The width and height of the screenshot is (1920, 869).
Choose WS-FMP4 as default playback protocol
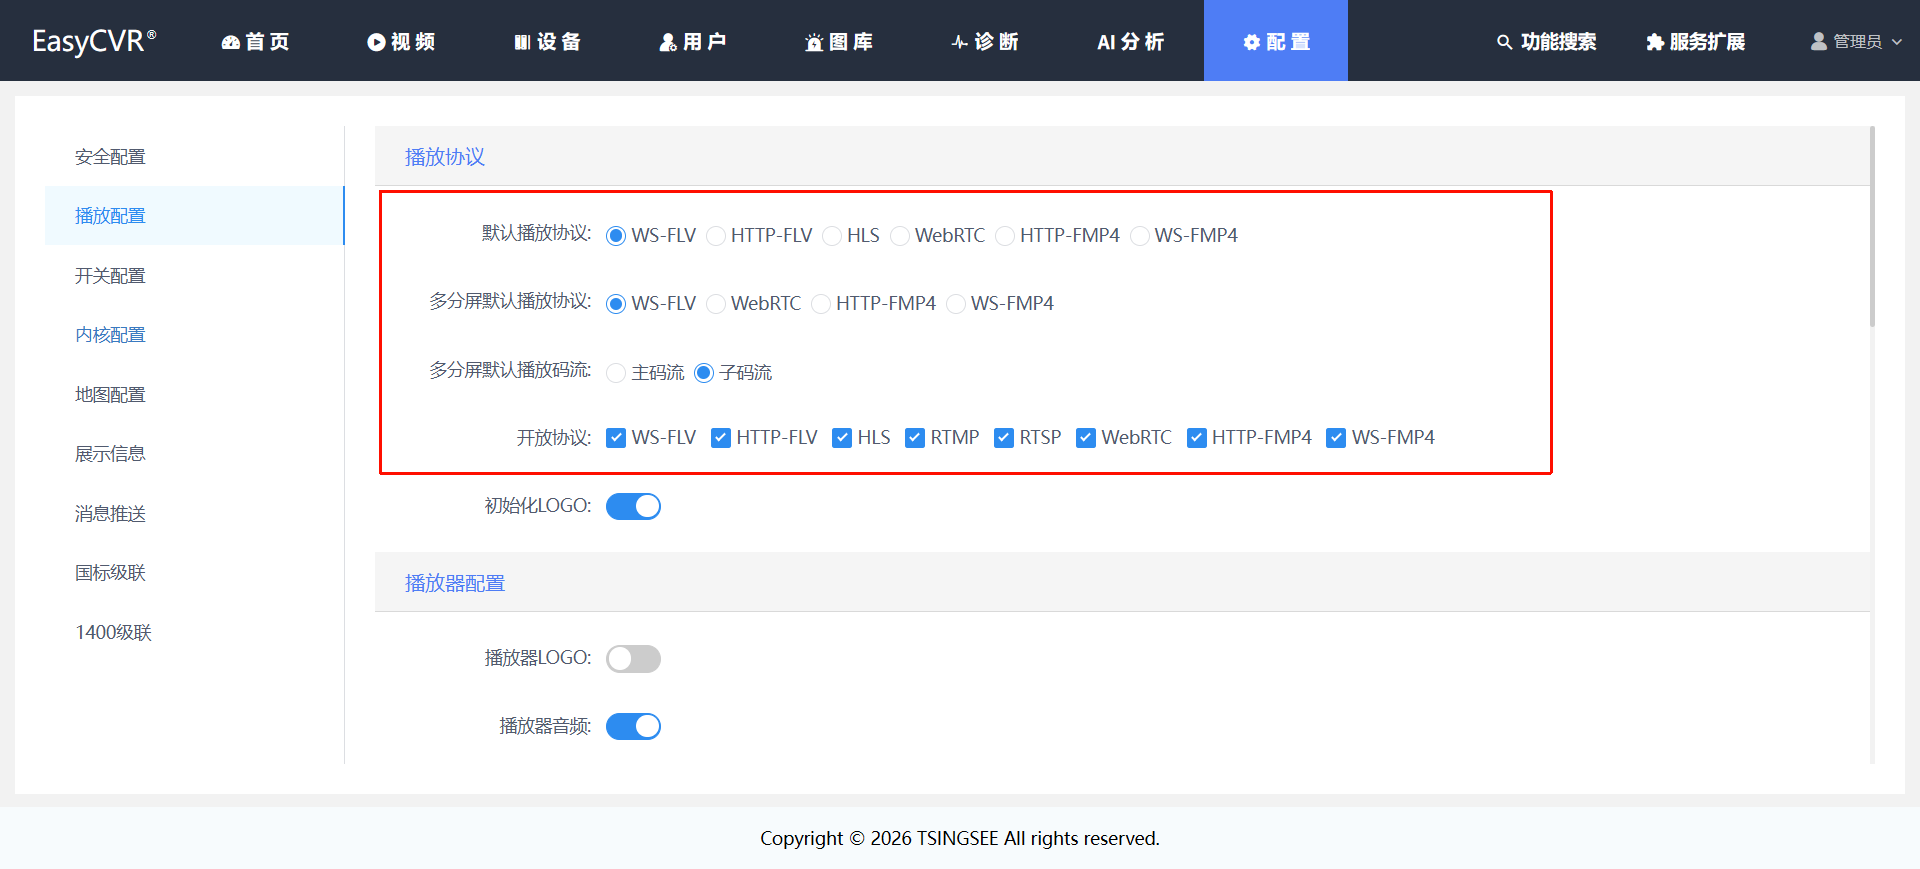1140,236
